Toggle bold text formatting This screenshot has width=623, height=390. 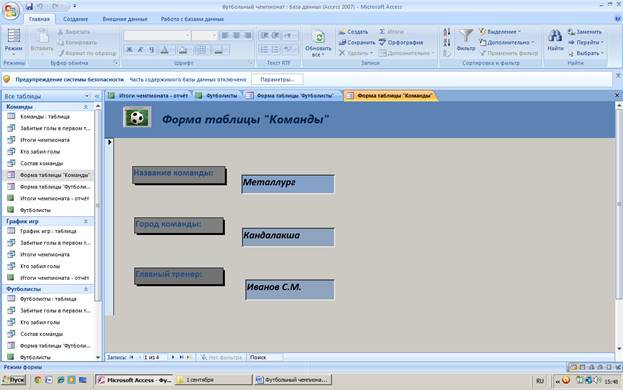point(130,50)
